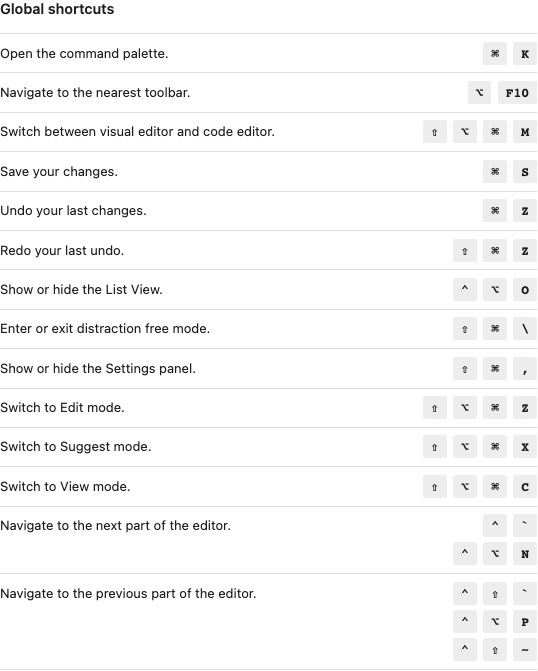Screen dimensions: 538x671
Task: Click the Option key beside F10
Action: point(480,92)
